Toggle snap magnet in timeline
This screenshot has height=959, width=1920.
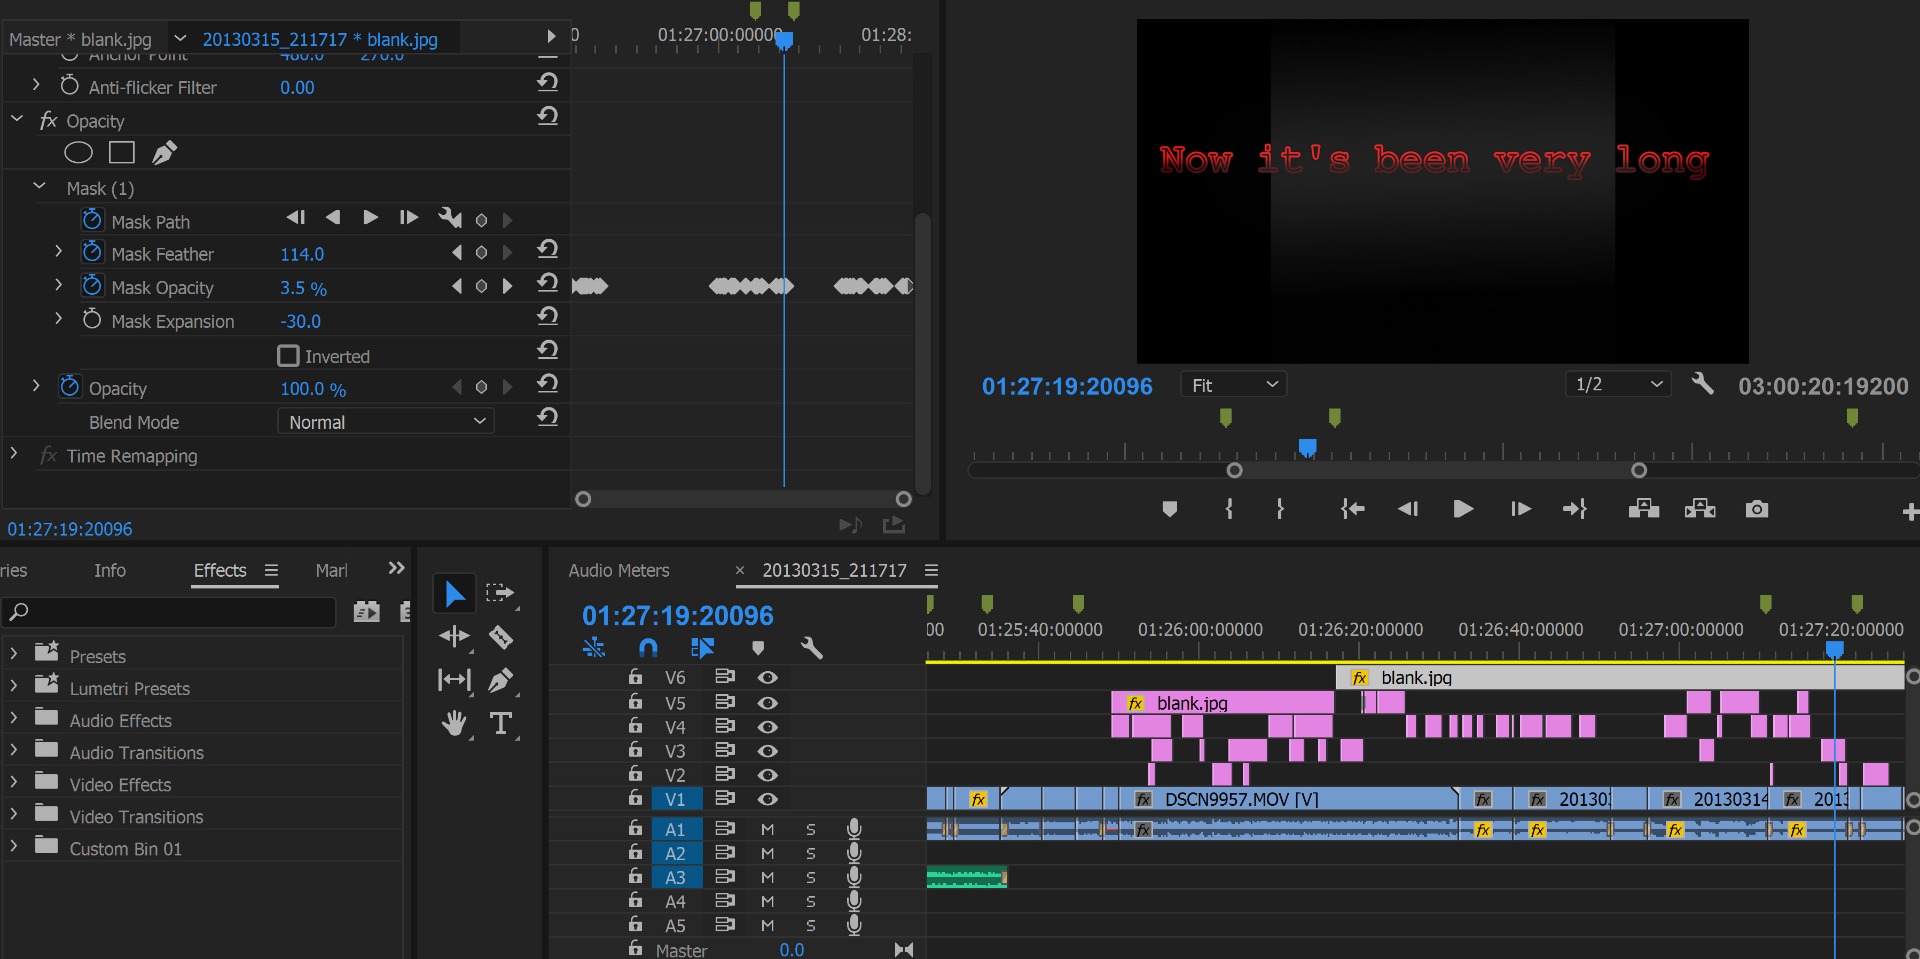tap(648, 648)
